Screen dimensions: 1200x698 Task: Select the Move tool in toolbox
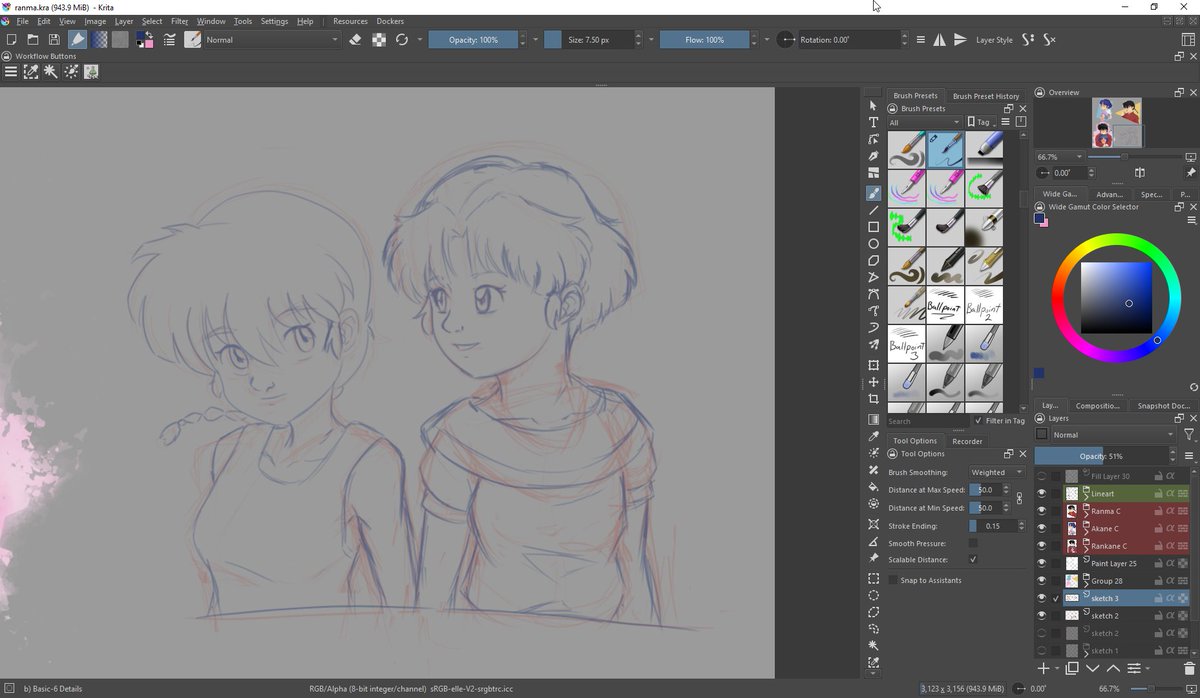[873, 382]
